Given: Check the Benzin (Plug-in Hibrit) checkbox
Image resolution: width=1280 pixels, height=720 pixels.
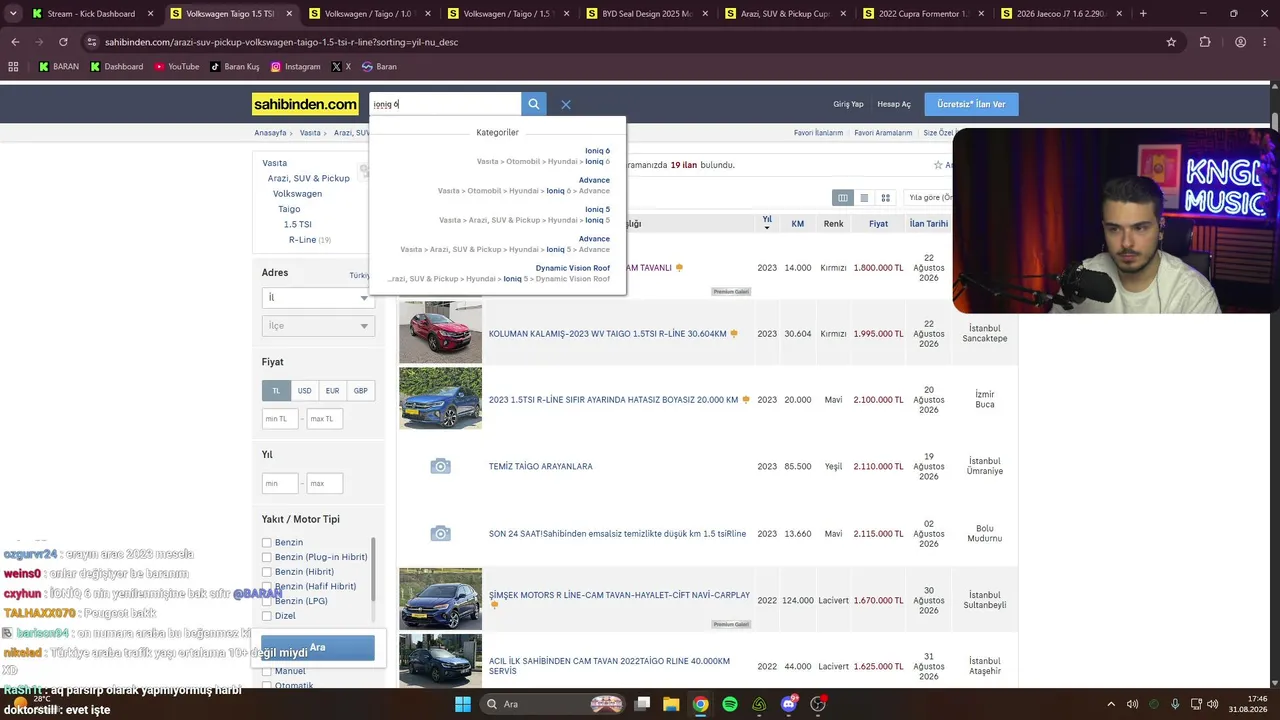Looking at the screenshot, I should pyautogui.click(x=267, y=557).
